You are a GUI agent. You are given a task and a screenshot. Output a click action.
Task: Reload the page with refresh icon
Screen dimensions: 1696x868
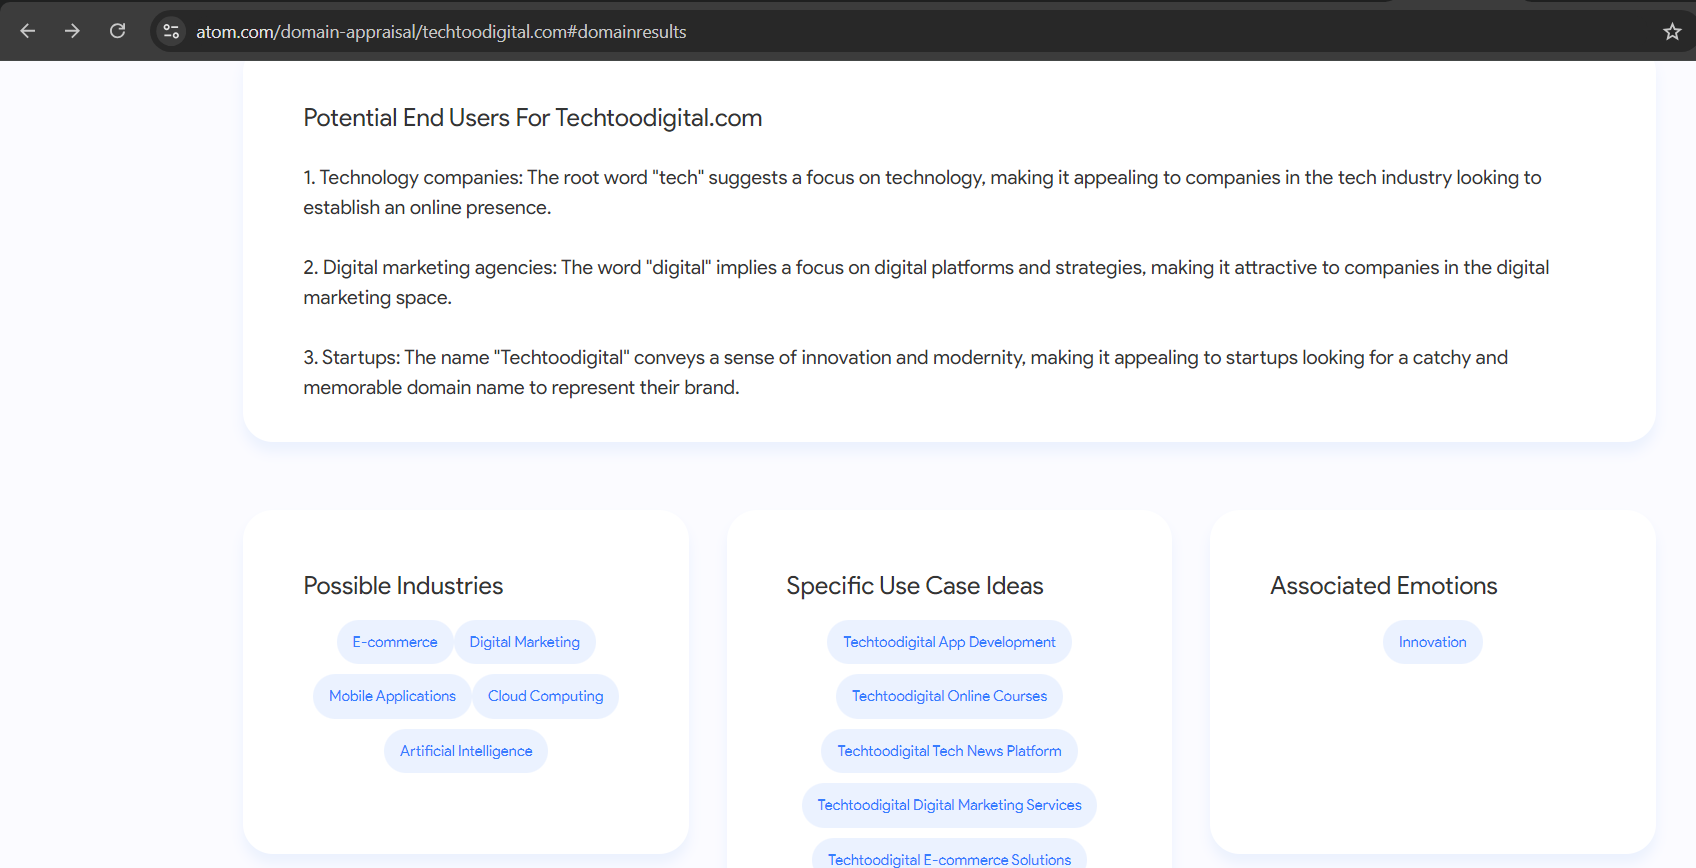[x=117, y=31]
